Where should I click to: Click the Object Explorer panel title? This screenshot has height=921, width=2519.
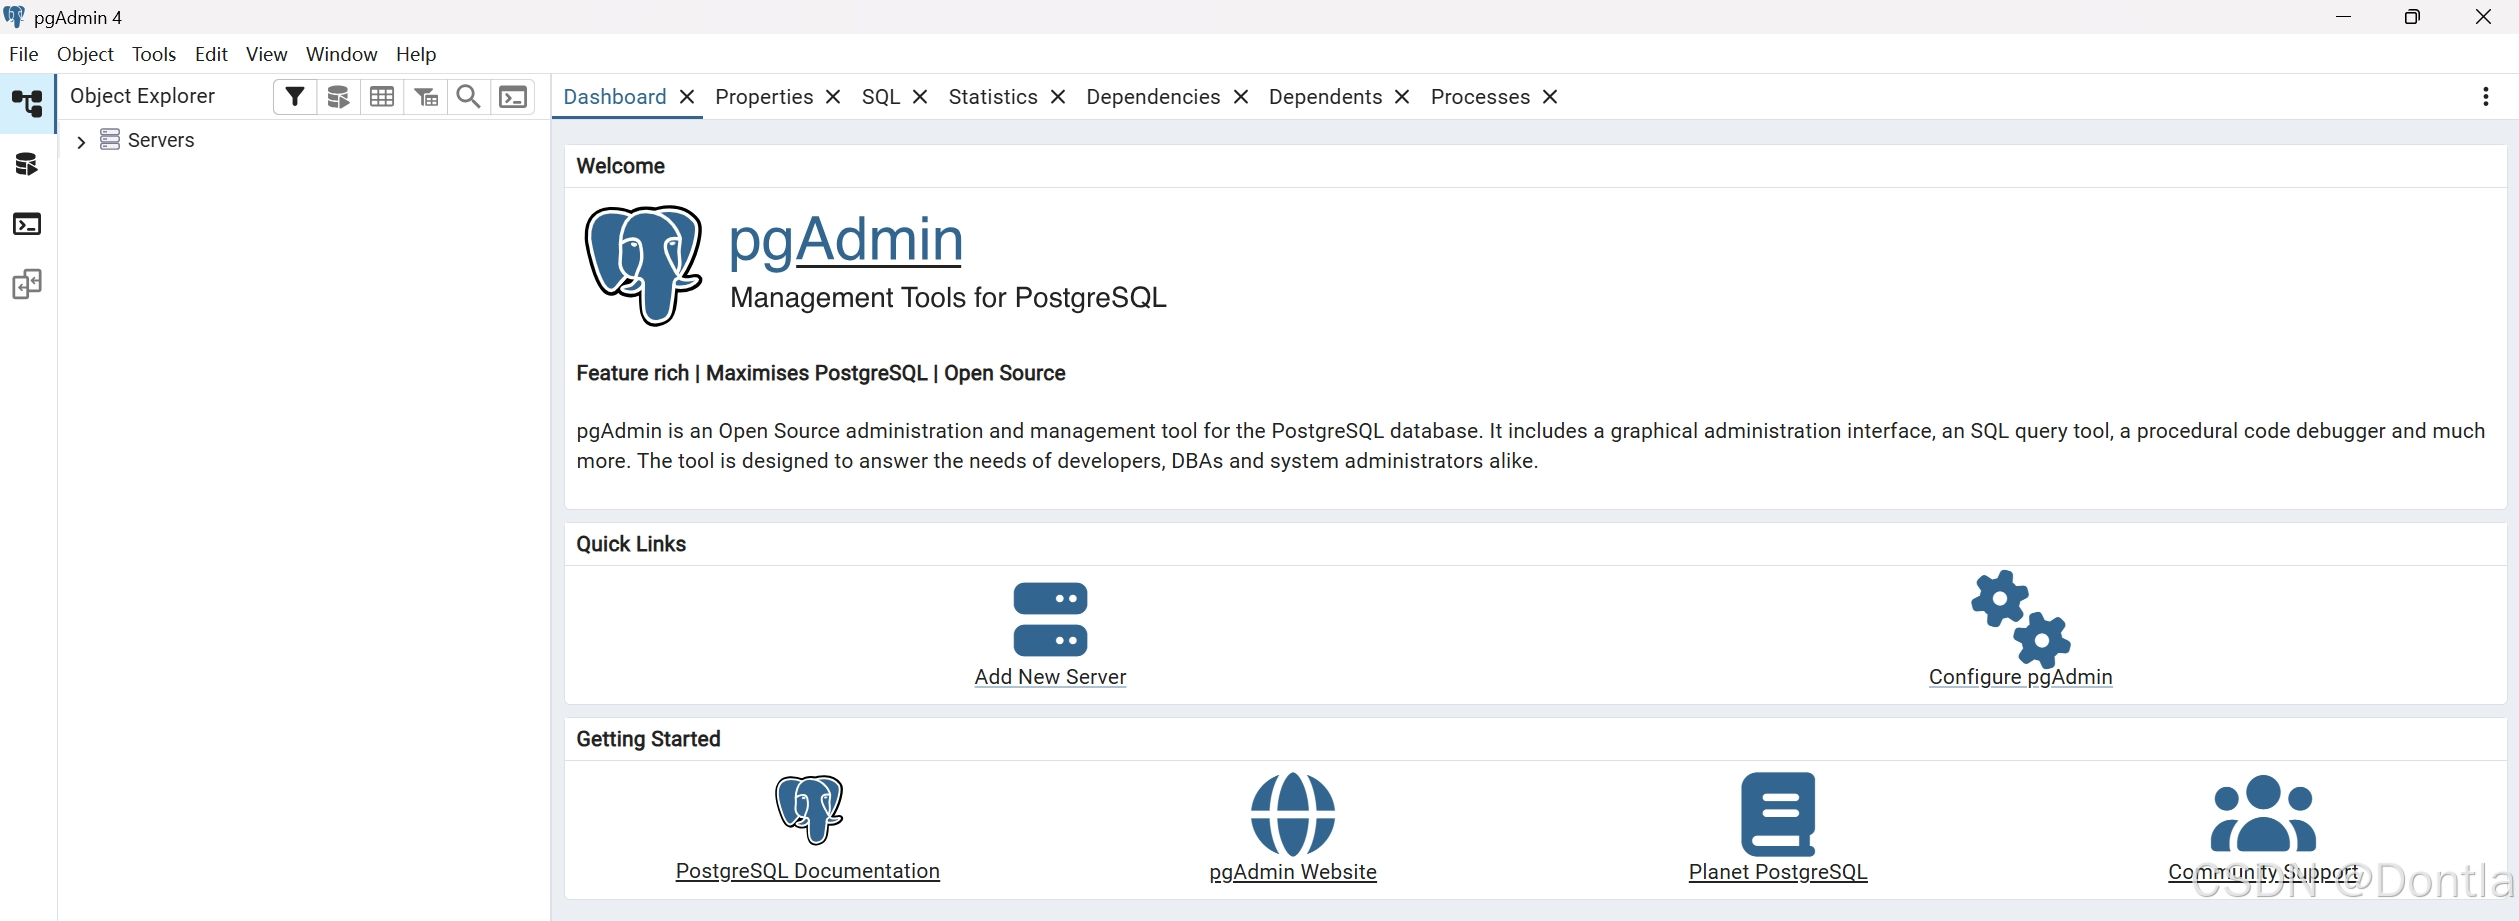143,96
